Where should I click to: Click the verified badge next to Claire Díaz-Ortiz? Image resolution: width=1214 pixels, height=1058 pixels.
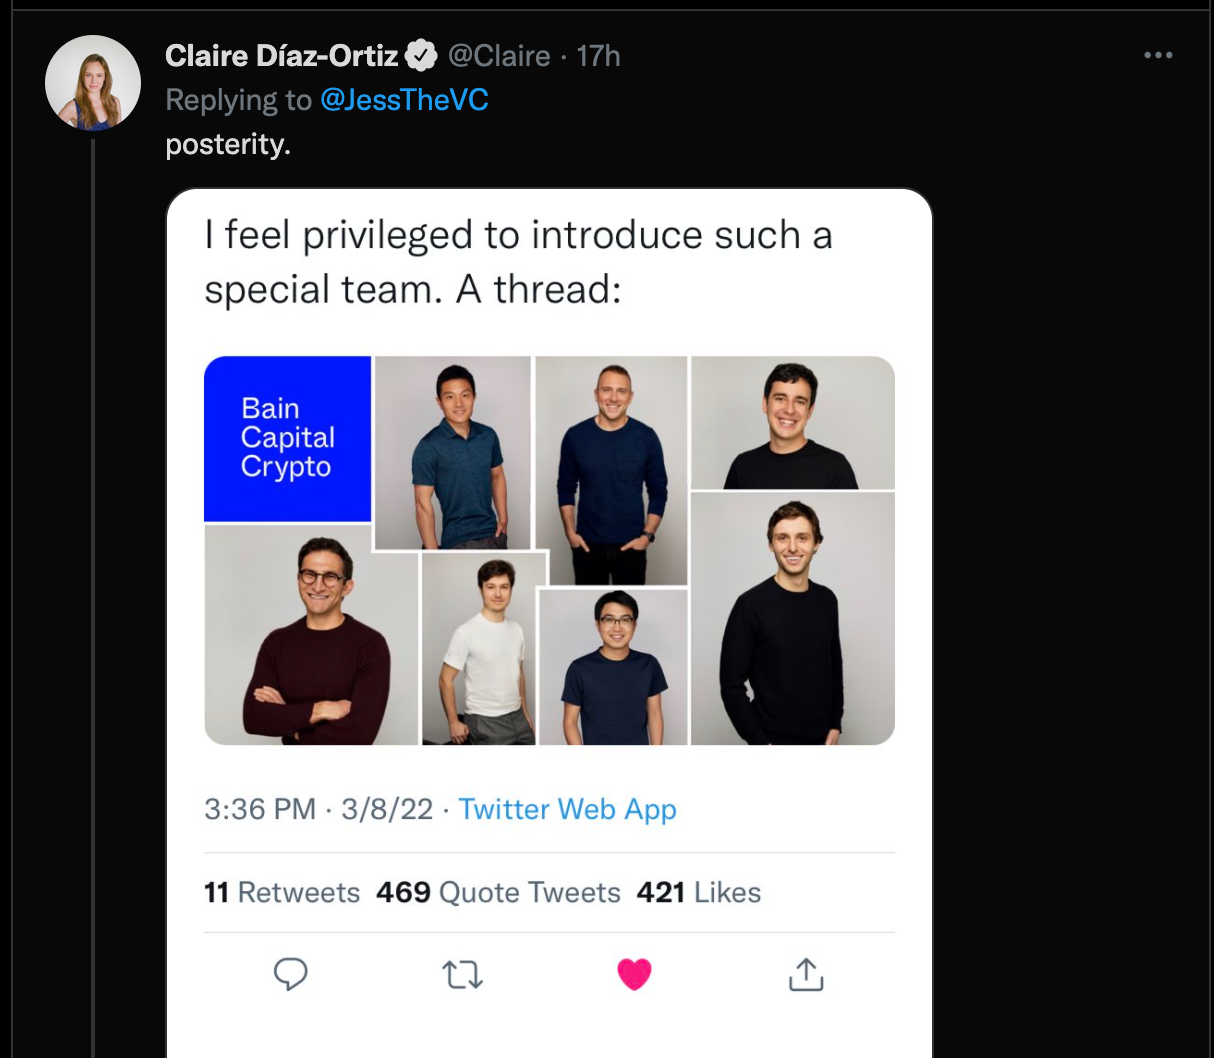click(x=421, y=56)
